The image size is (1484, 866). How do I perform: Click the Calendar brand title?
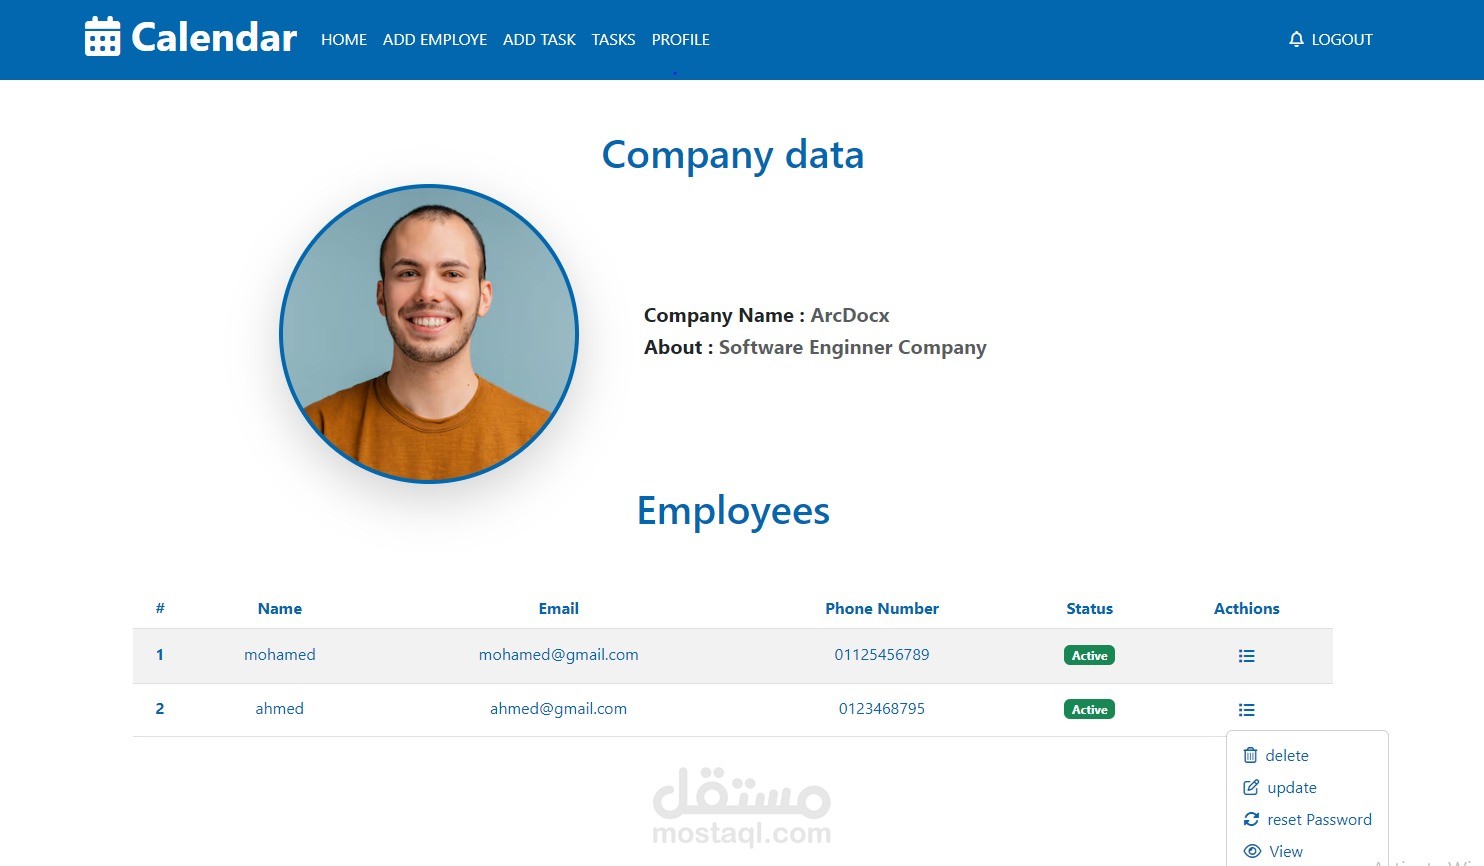(214, 38)
